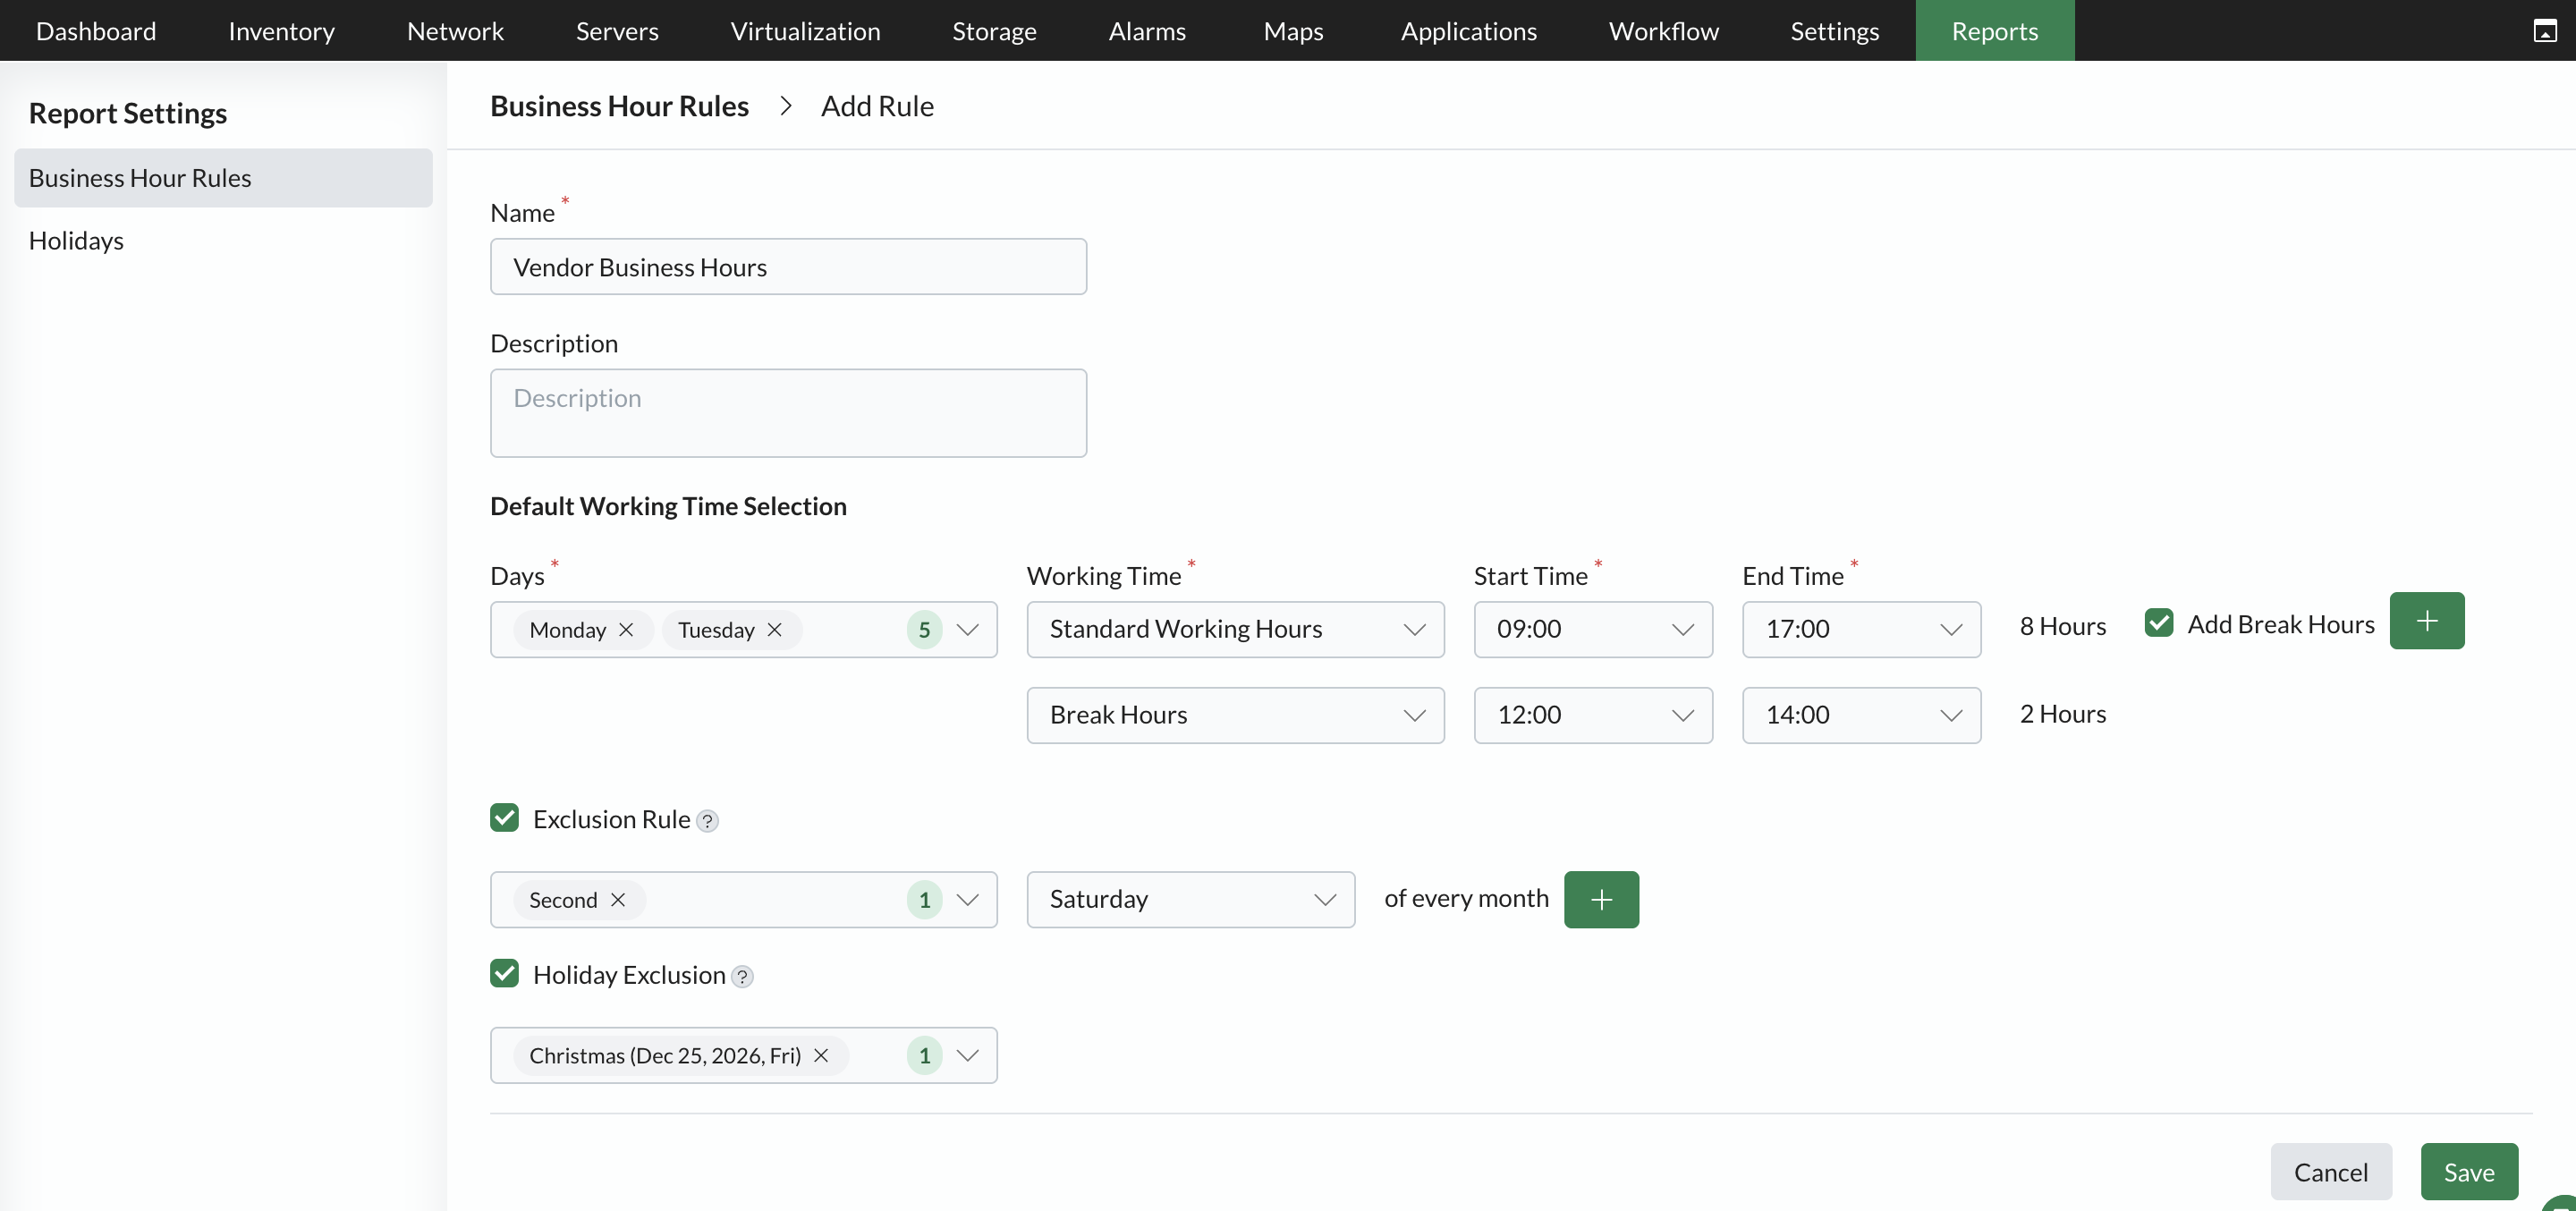Open the 17:00 end time dropdown
Image resolution: width=2576 pixels, height=1211 pixels.
click(1861, 630)
